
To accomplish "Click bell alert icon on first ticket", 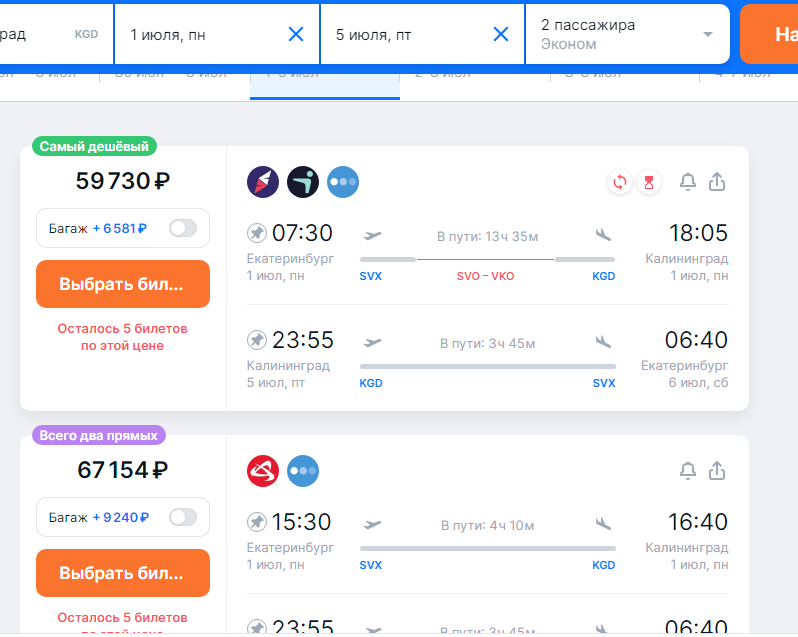I will 688,182.
